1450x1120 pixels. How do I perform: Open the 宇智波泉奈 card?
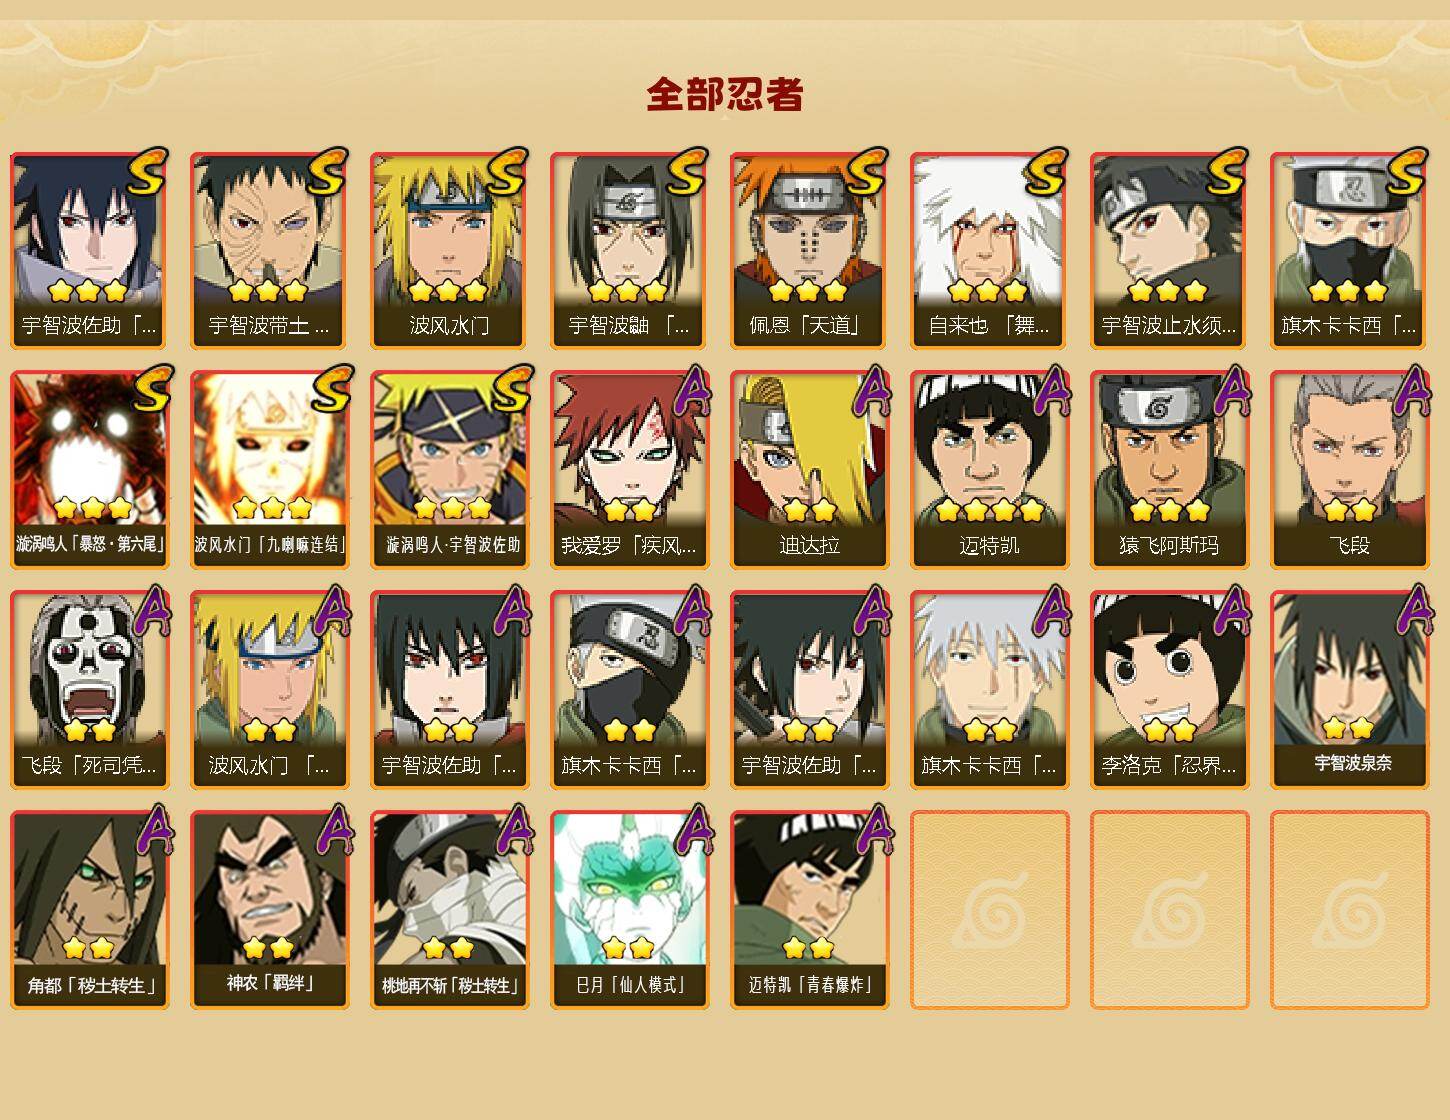tap(1349, 690)
